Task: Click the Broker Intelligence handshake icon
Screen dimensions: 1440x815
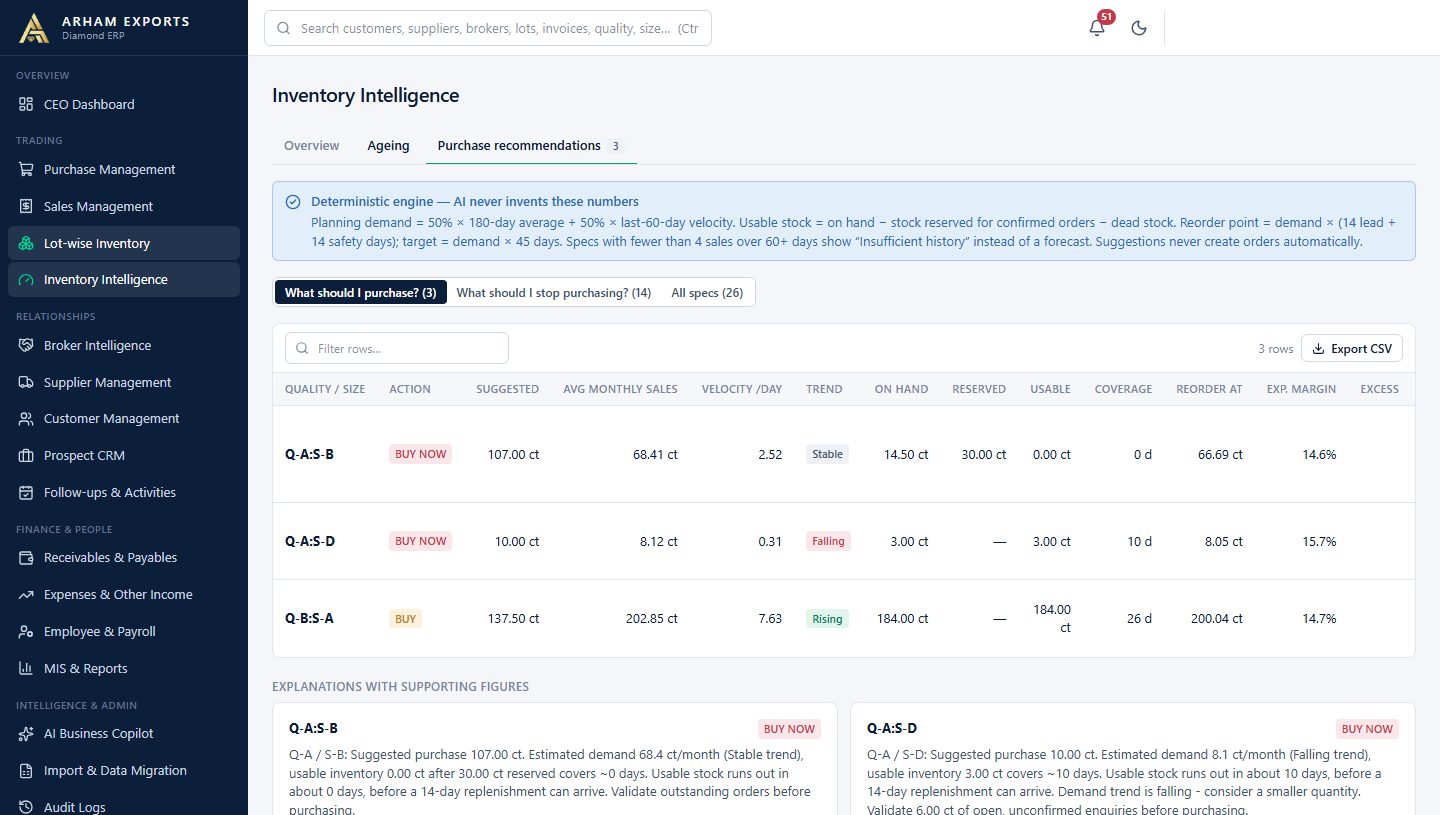Action: (x=26, y=345)
